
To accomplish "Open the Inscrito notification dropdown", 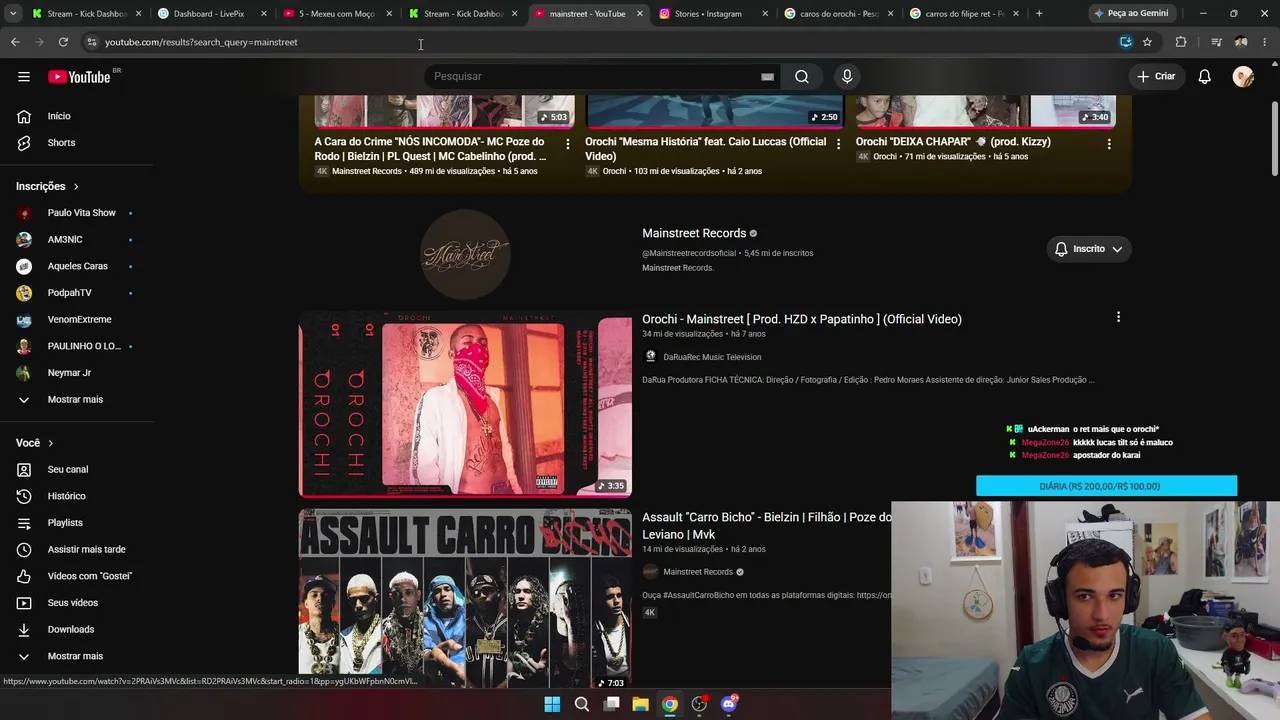I will click(1089, 249).
